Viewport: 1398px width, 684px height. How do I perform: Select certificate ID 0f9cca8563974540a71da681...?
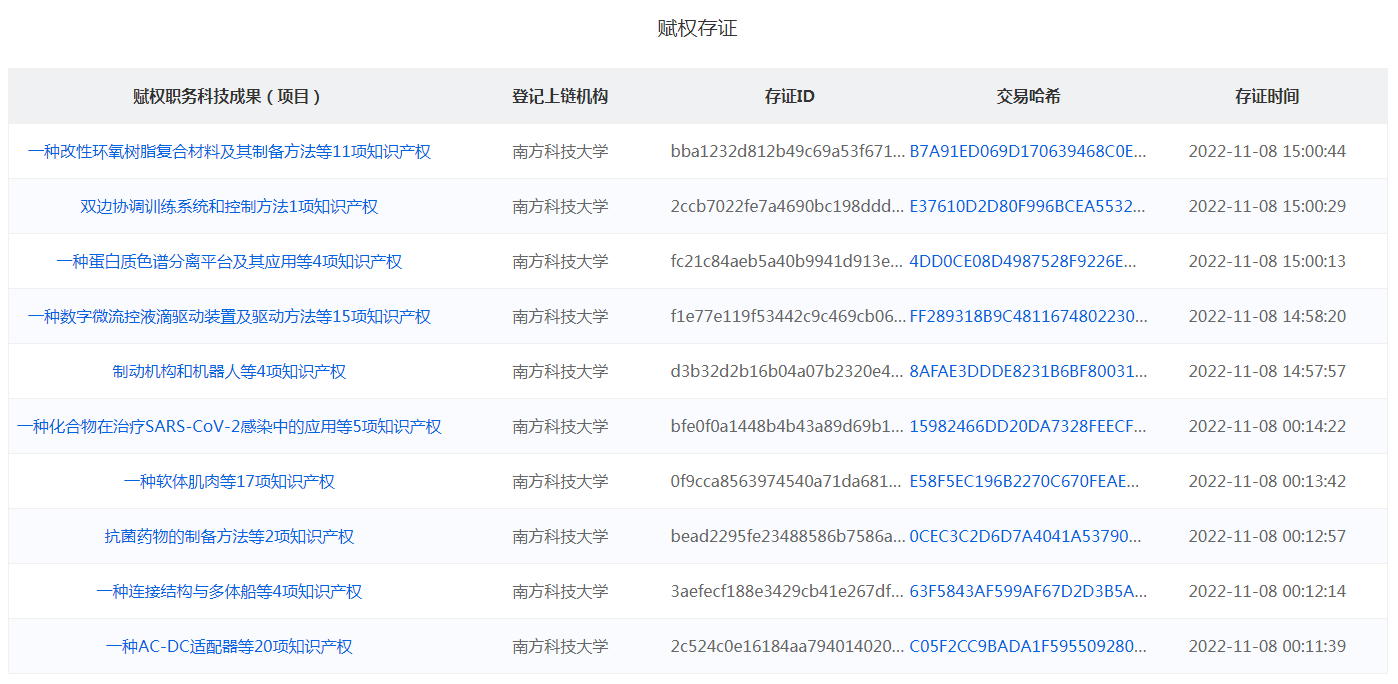coord(788,482)
